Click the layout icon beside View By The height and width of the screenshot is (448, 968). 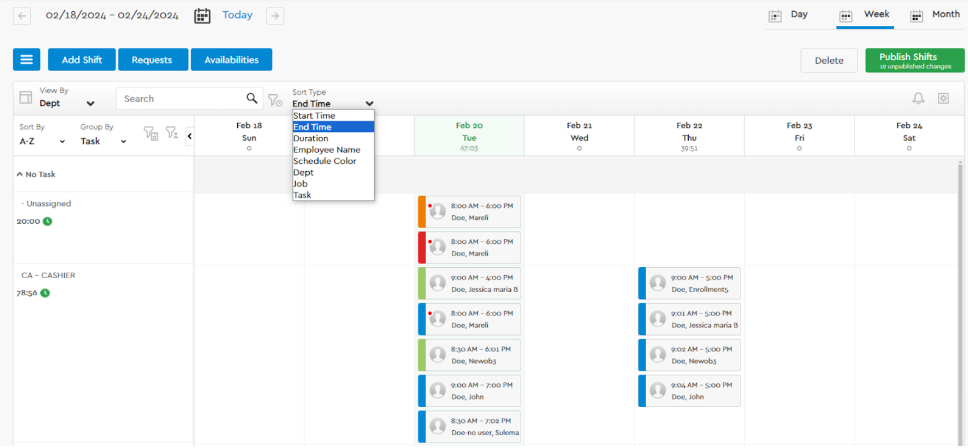click(x=25, y=97)
